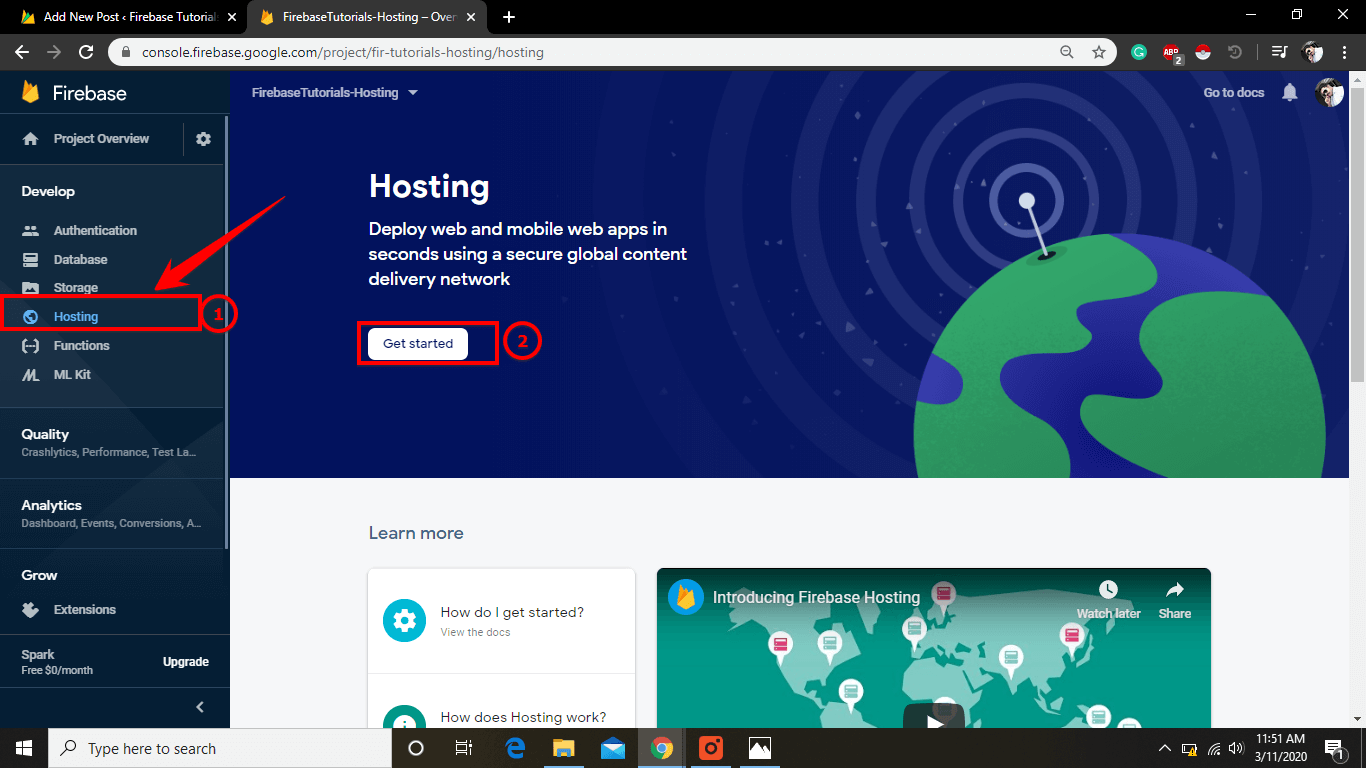Expand the Quality section
The image size is (1366, 768).
(x=110, y=442)
